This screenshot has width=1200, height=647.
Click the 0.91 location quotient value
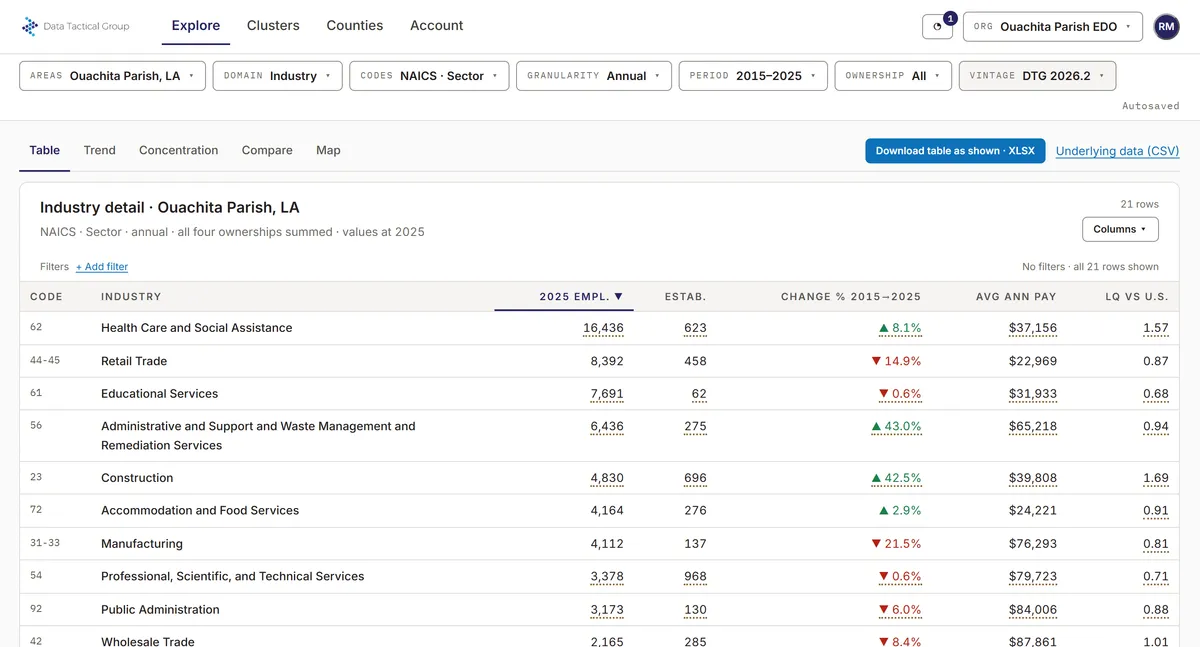click(1156, 510)
